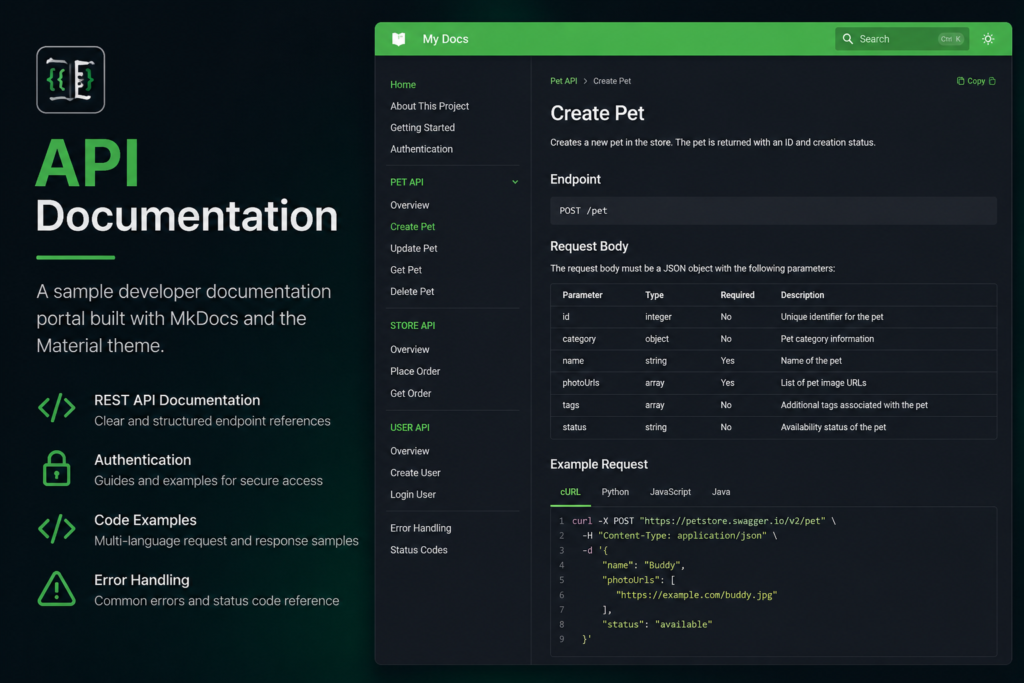The height and width of the screenshot is (683, 1024).
Task: Click the page icon right of the Copy label
Action: [992, 81]
